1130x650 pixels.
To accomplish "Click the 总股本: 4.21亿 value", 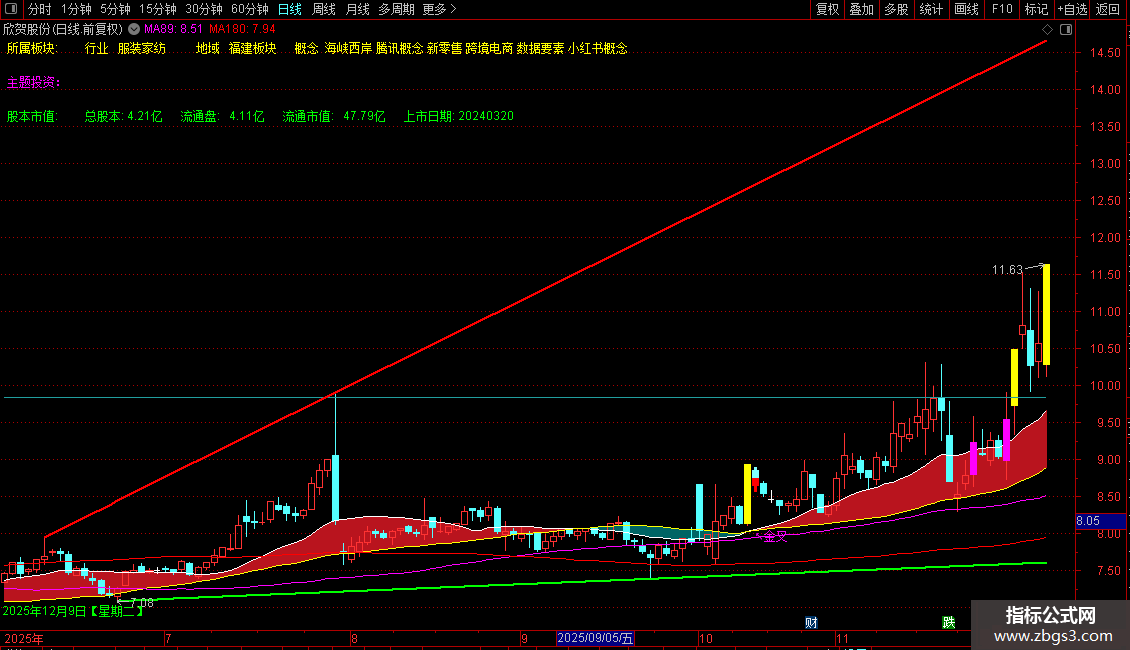I will (x=123, y=116).
